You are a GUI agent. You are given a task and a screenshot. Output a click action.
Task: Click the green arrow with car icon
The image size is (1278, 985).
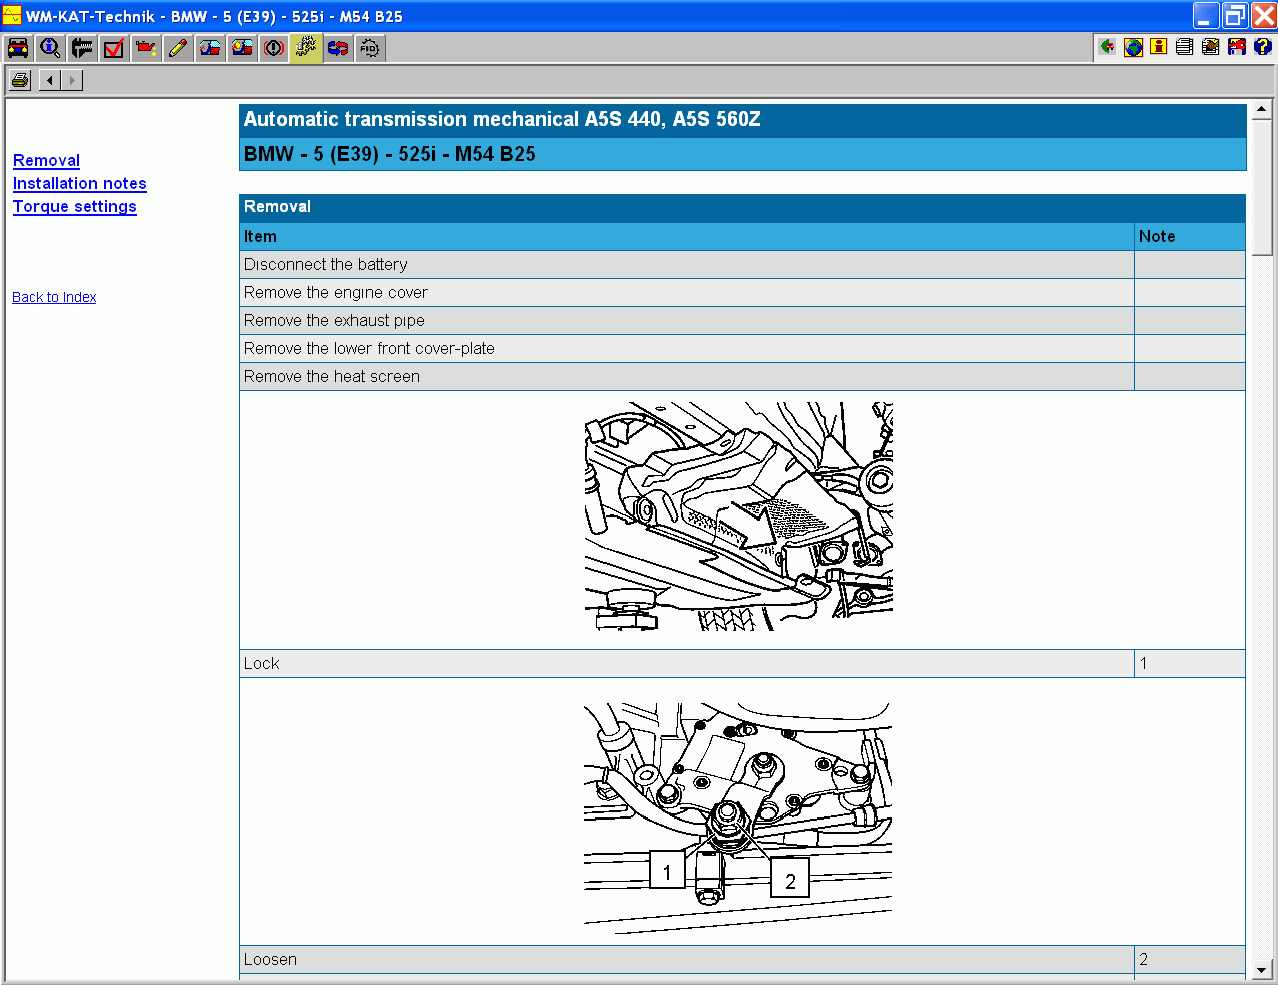[1107, 46]
